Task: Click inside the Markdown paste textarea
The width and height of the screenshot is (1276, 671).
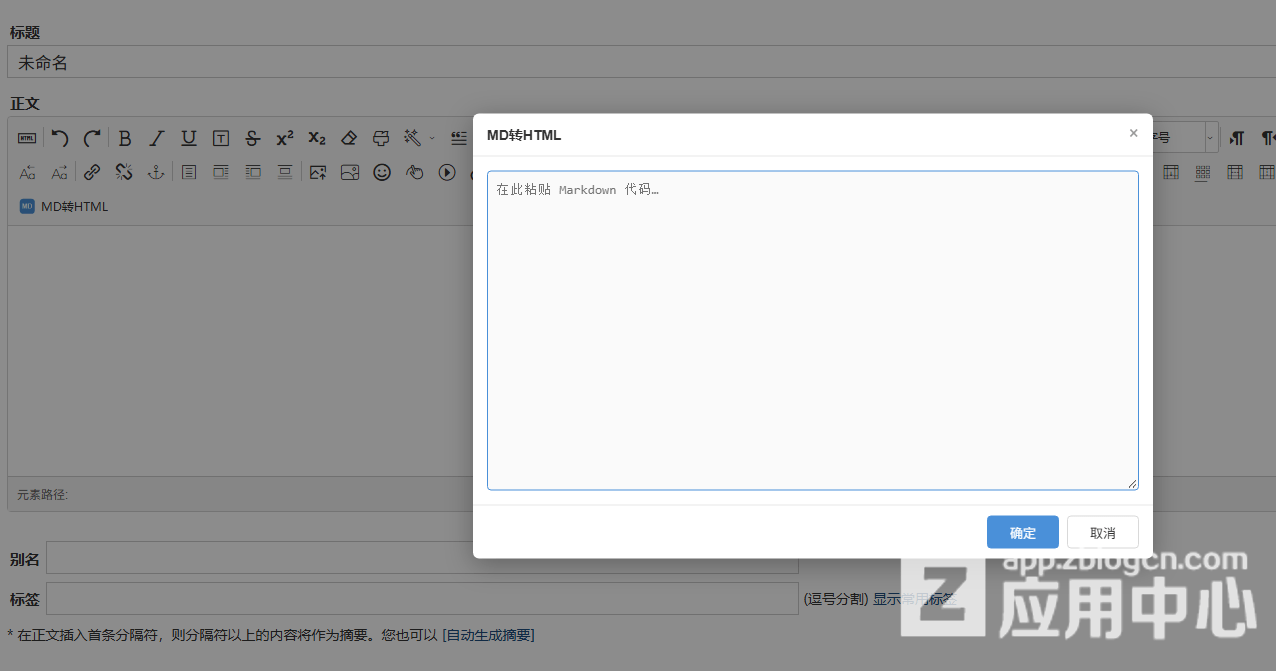Action: pos(813,330)
